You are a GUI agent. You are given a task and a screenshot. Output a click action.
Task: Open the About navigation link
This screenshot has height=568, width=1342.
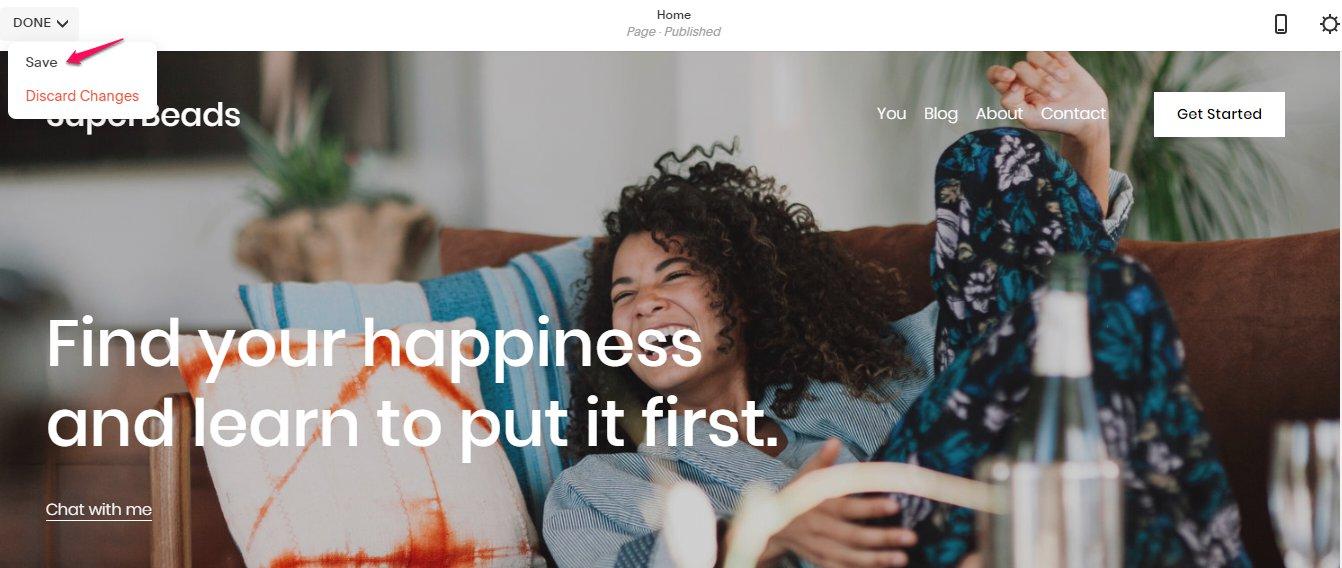click(x=999, y=114)
